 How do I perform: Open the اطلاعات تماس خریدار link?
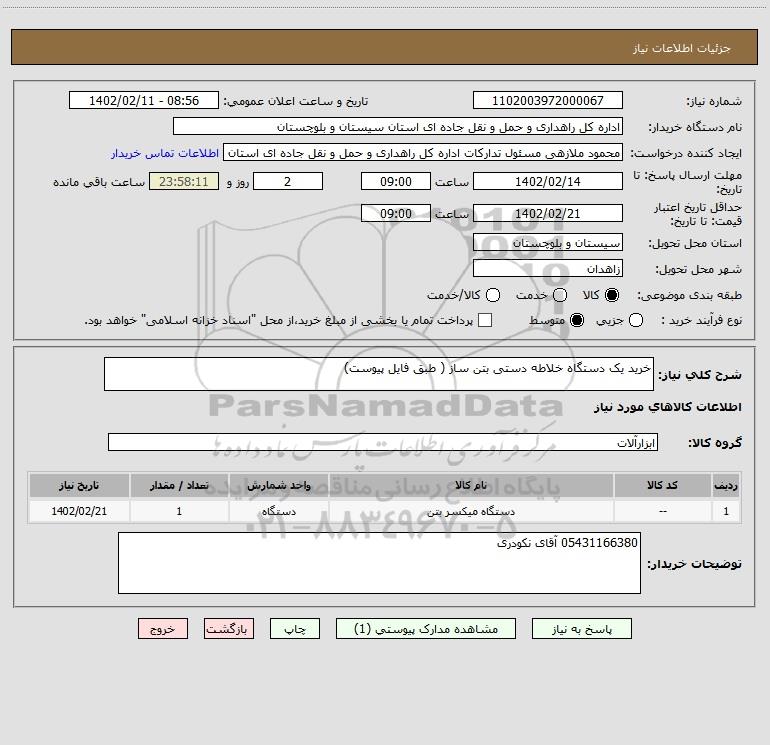click(165, 153)
